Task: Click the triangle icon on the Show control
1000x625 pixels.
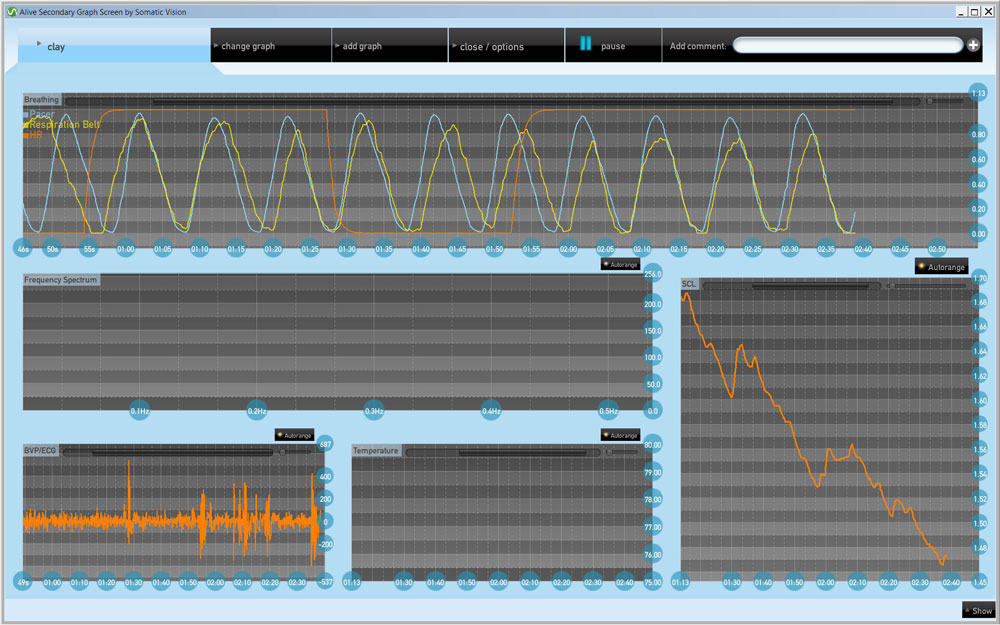Action: 967,610
